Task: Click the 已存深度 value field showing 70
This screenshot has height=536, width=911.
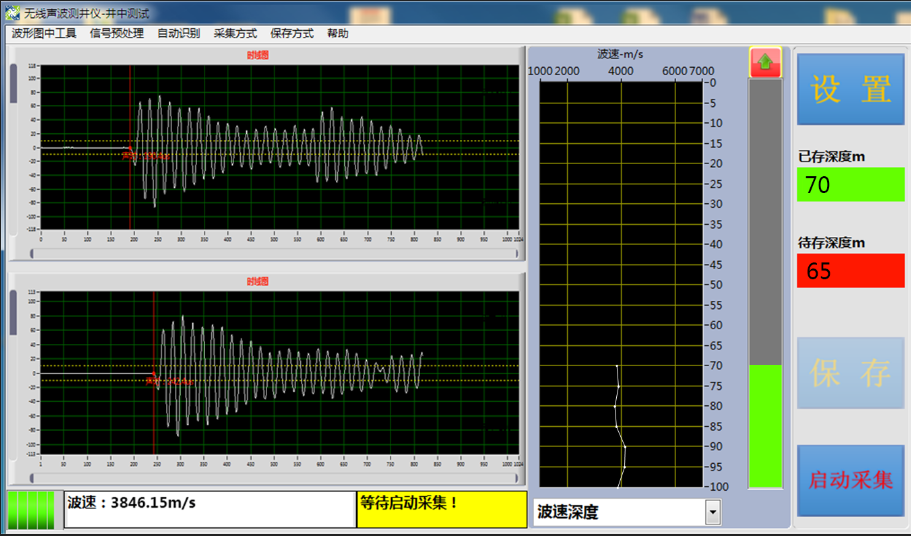Action: (850, 185)
